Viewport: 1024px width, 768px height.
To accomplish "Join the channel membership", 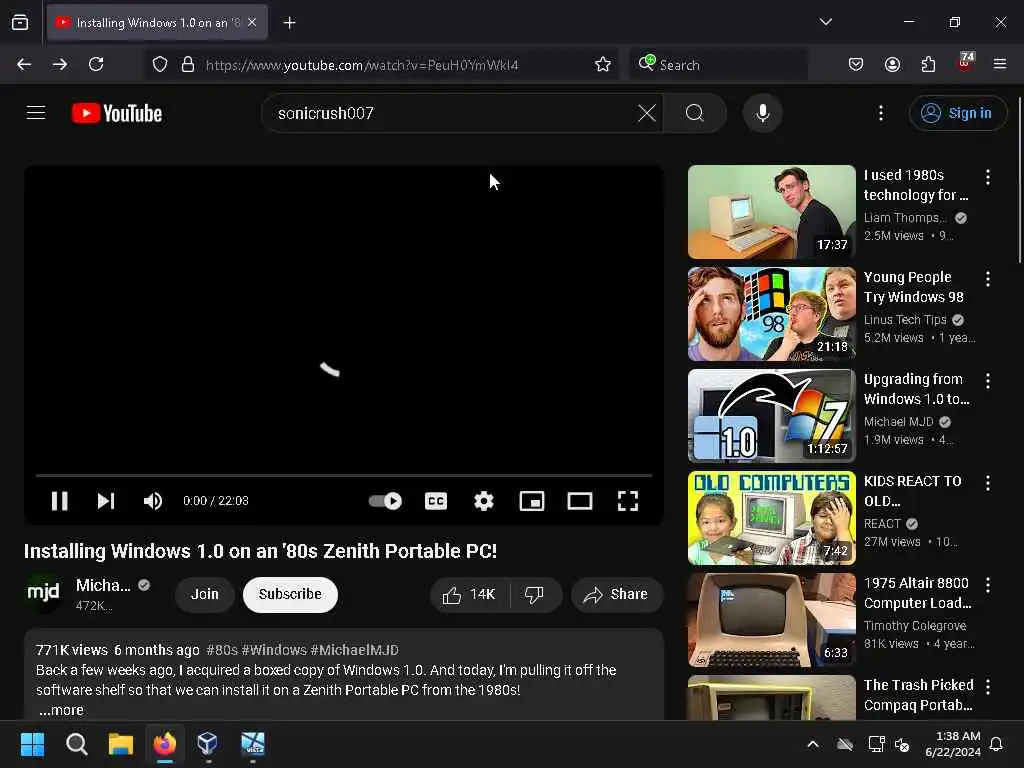I will 204,594.
